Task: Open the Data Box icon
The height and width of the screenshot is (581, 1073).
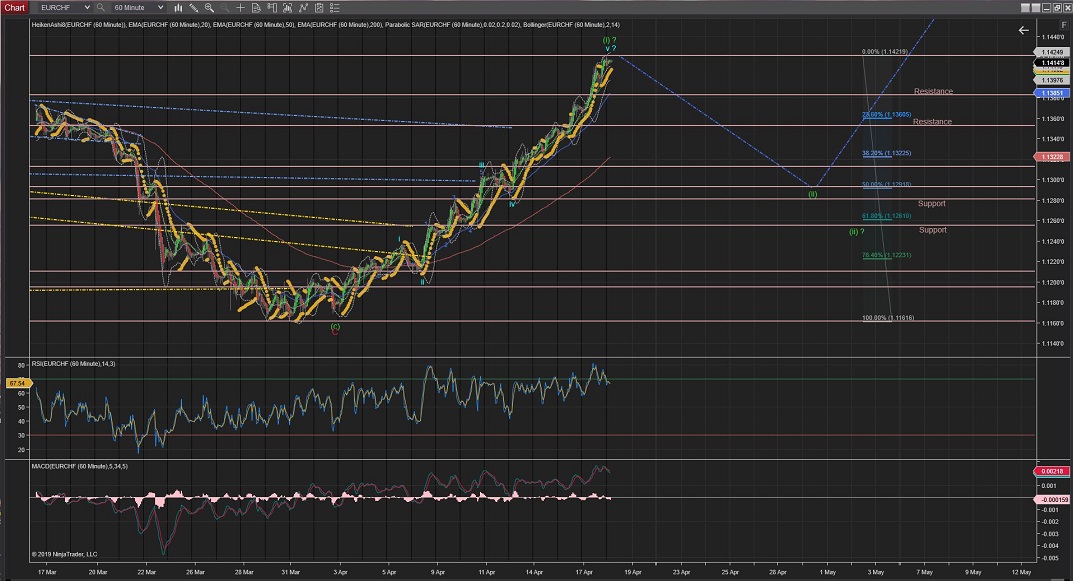Action: coord(255,7)
